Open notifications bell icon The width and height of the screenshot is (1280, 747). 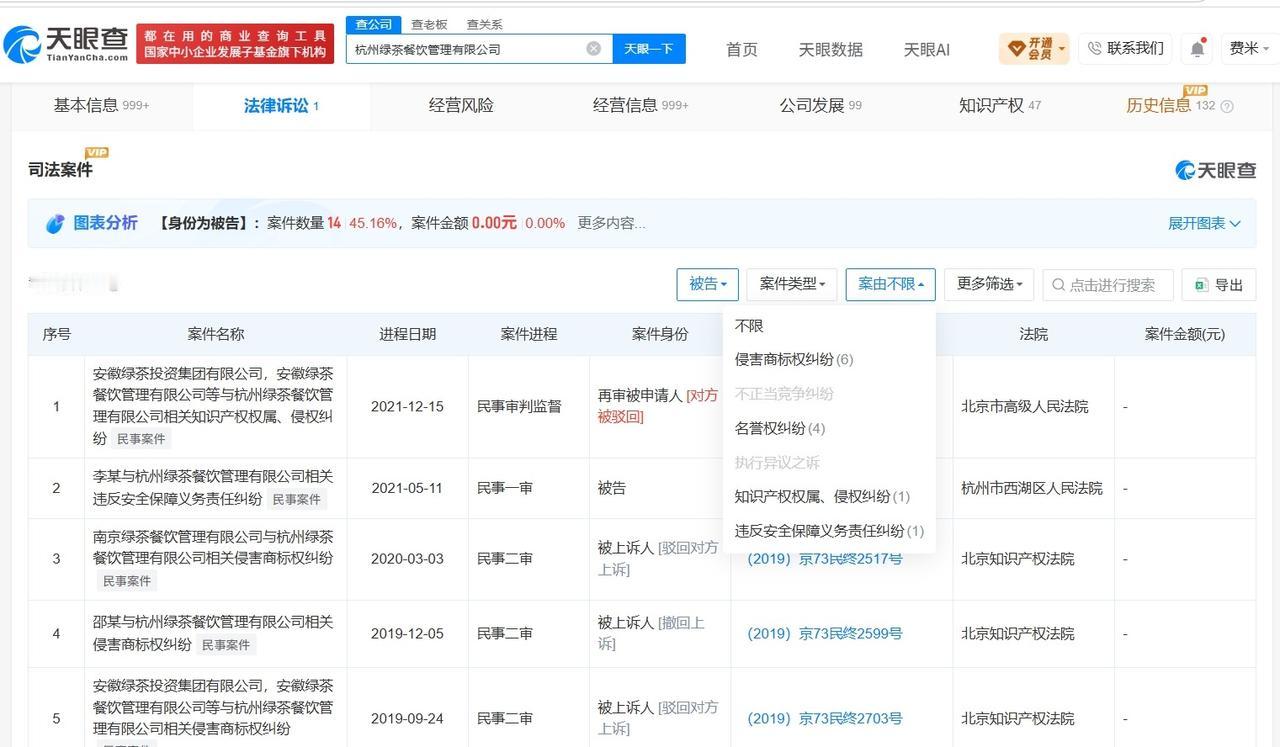pos(1197,48)
